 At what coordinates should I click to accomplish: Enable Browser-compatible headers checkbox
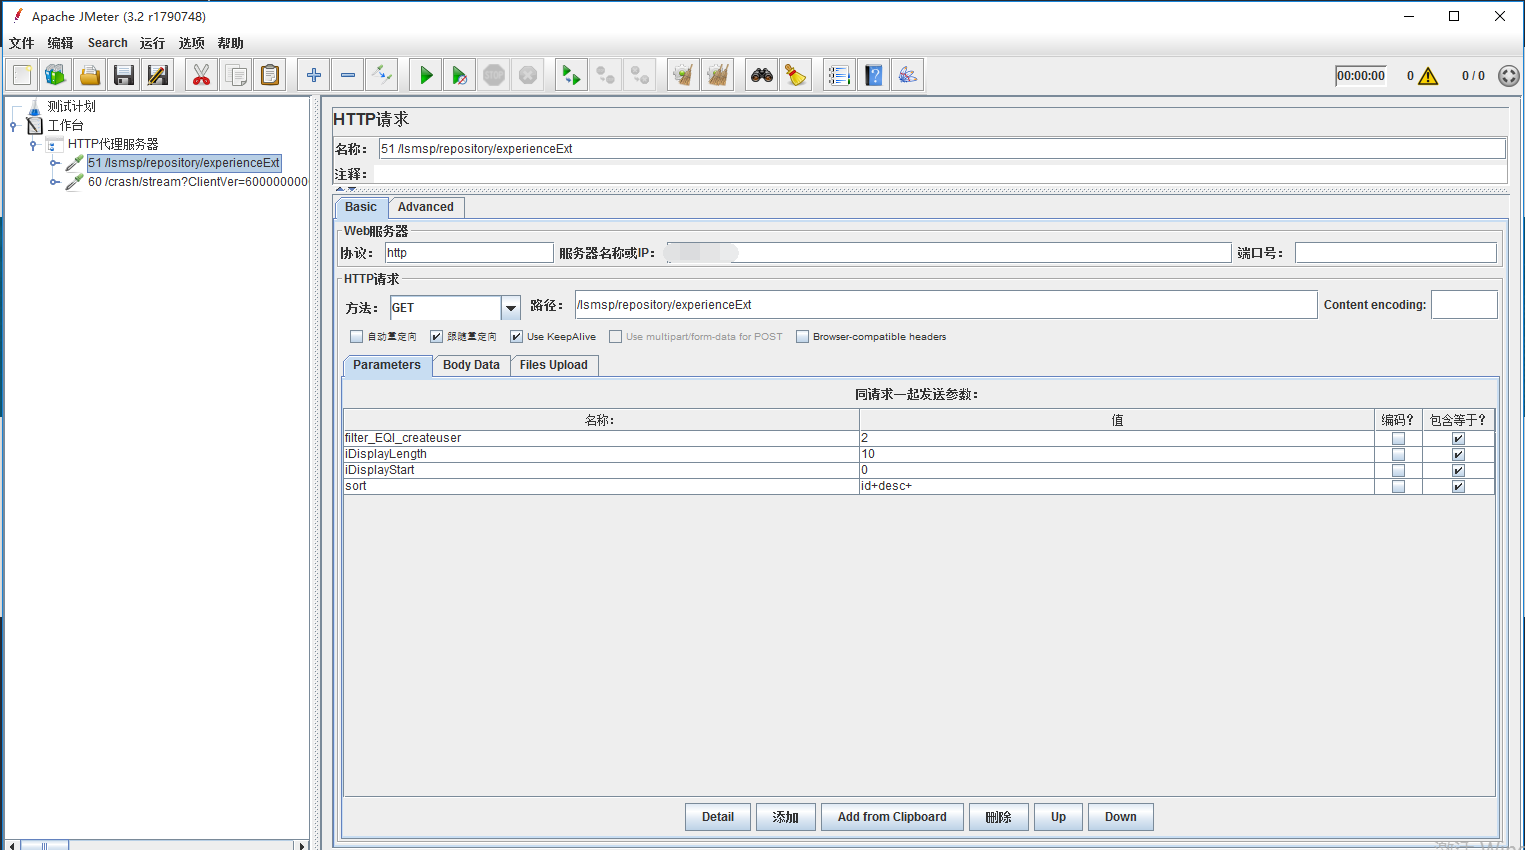(802, 337)
